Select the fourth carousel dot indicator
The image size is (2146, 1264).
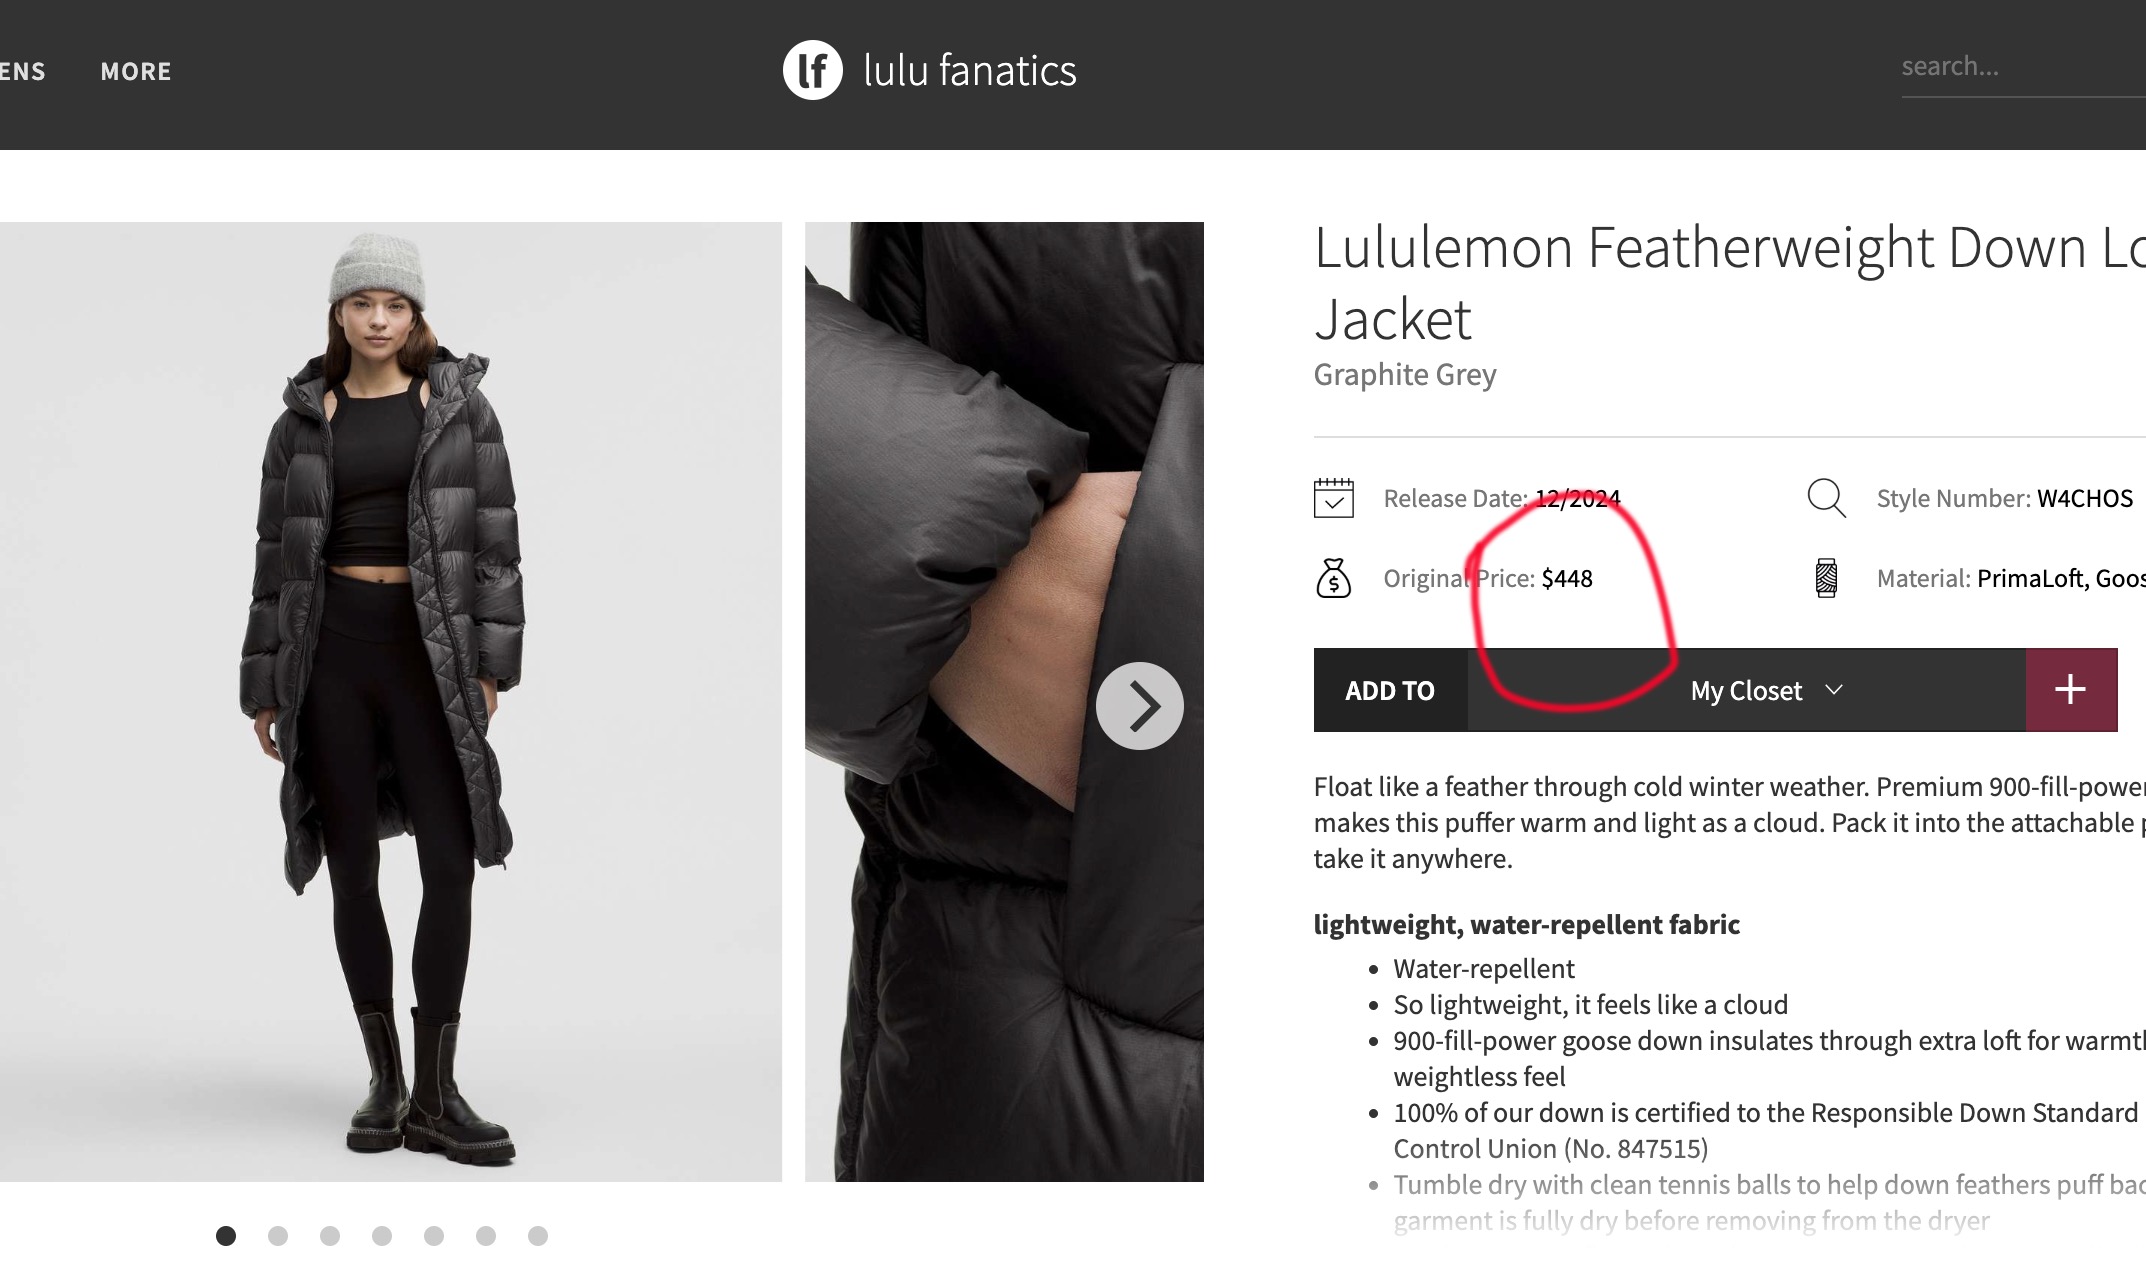[x=382, y=1236]
